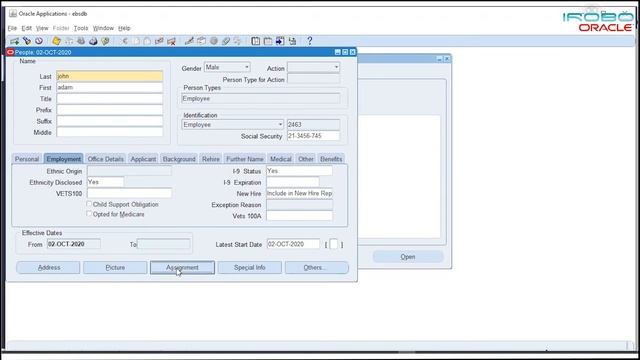Image resolution: width=640 pixels, height=360 pixels.
Task: Click the Others... button
Action: [317, 267]
